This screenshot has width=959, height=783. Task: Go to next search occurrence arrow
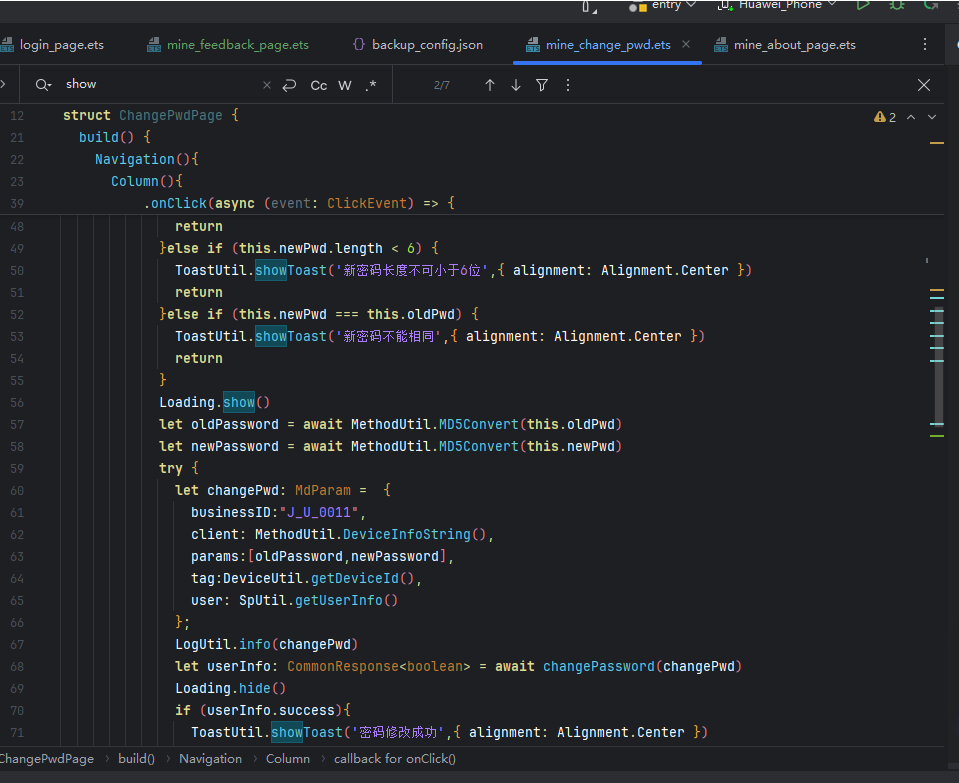[x=516, y=85]
